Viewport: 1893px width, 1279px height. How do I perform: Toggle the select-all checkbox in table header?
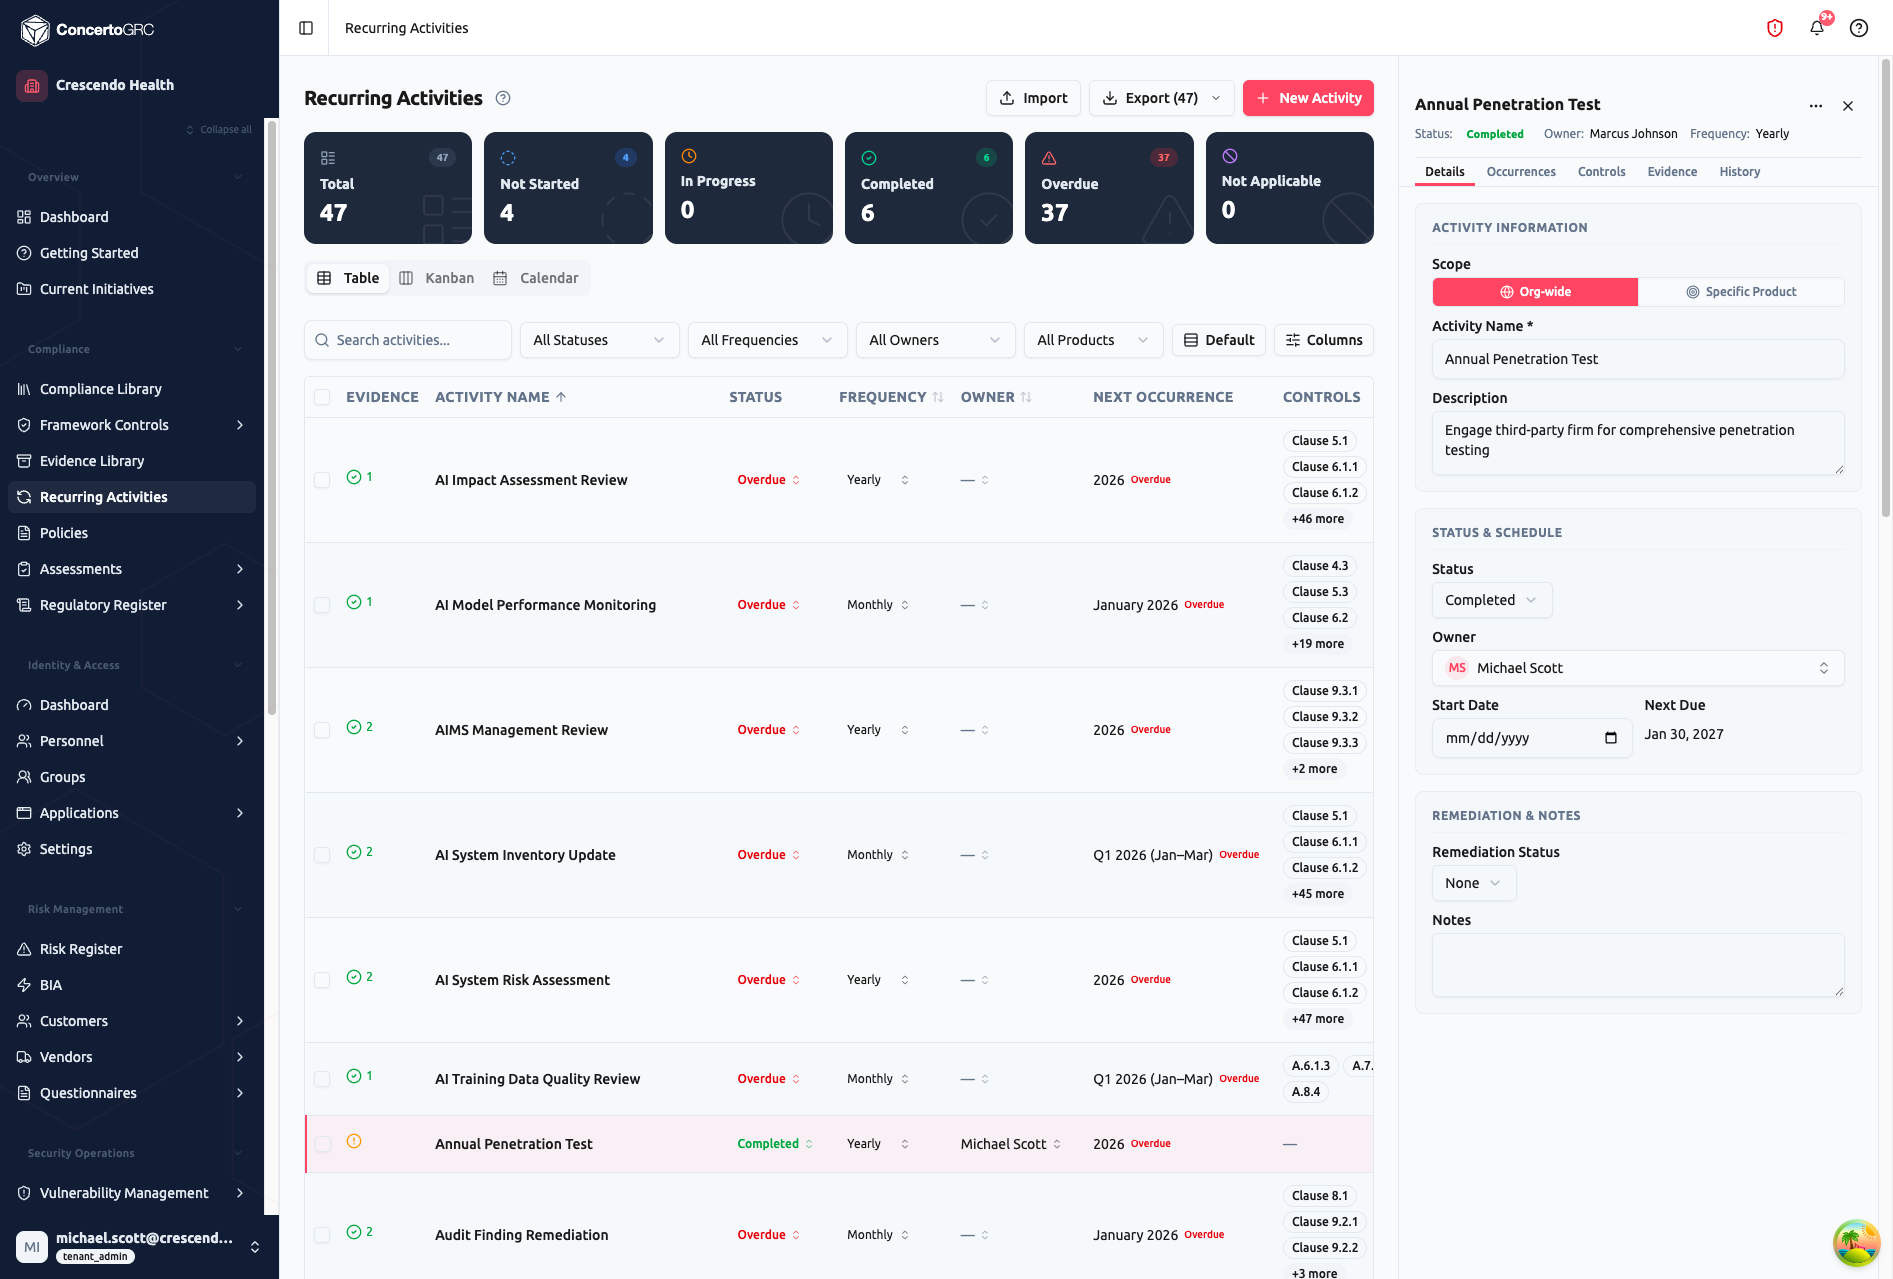pyautogui.click(x=322, y=397)
